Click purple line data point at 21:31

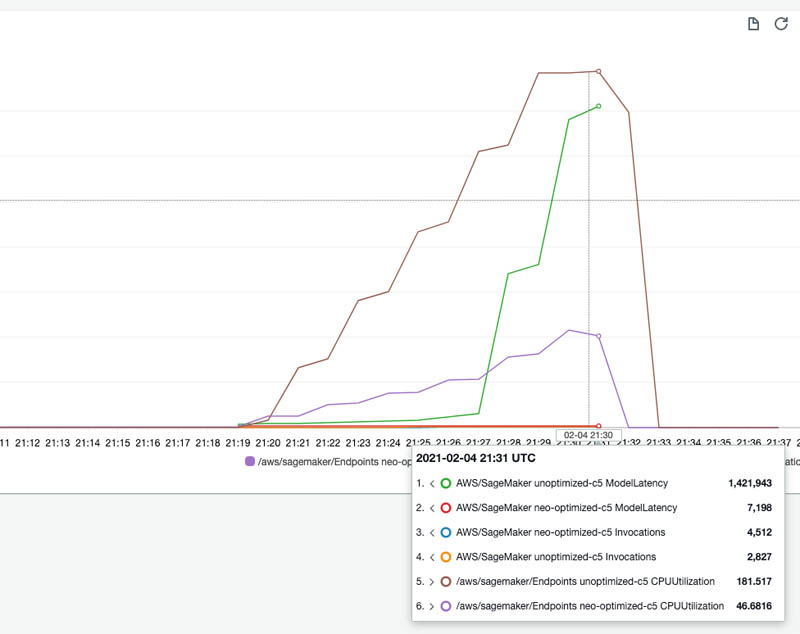(x=598, y=336)
